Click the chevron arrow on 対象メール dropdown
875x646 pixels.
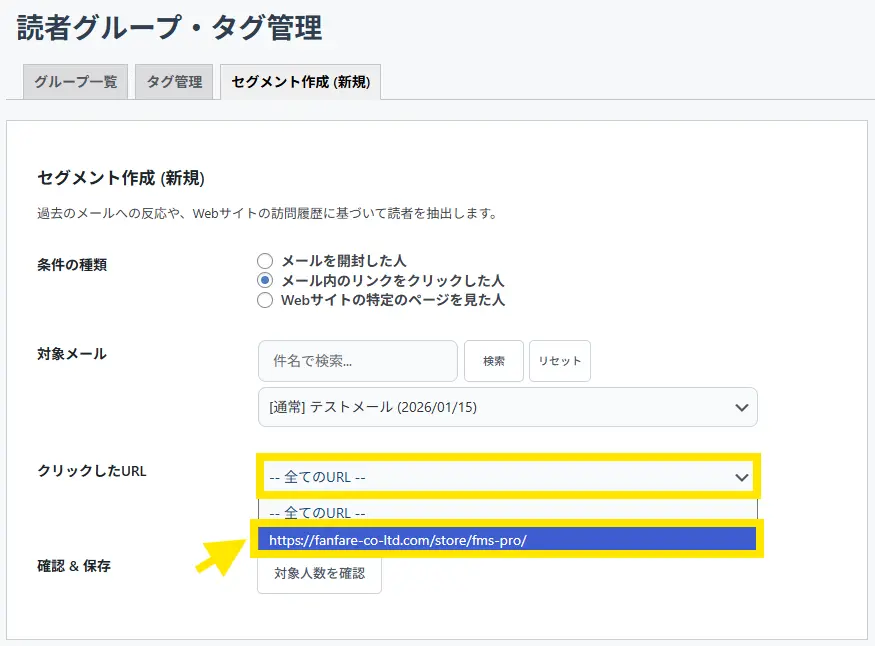(x=741, y=408)
